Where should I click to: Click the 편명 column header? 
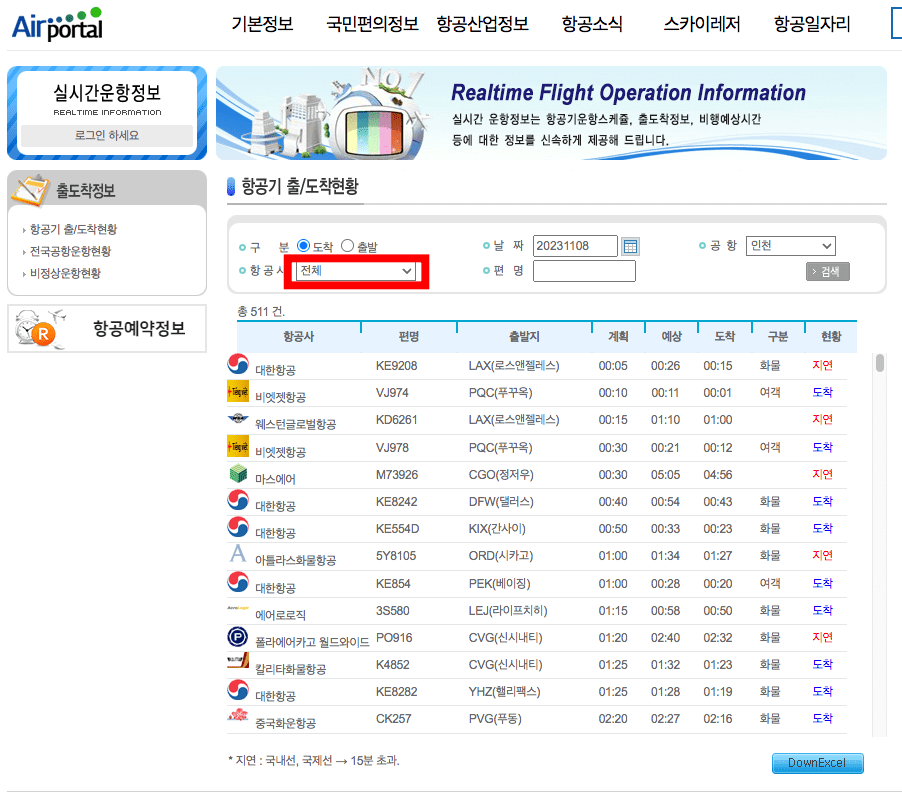point(409,336)
